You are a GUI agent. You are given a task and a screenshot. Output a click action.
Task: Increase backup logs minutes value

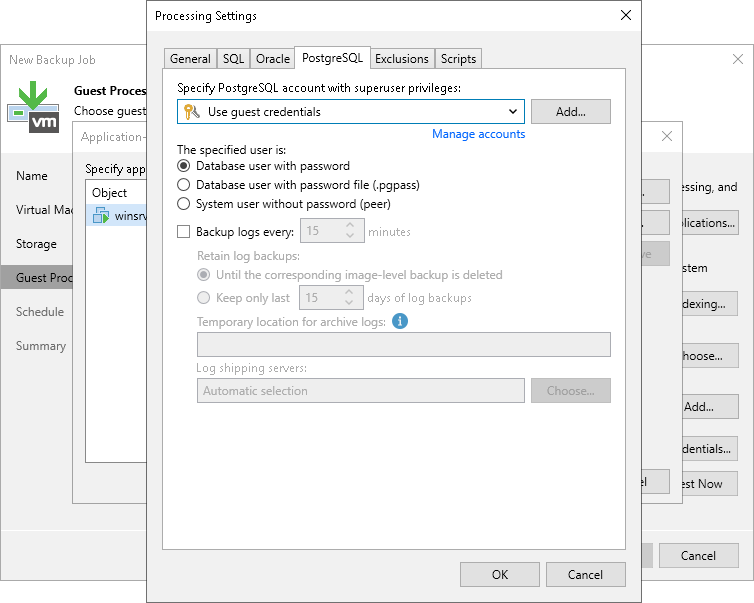point(350,226)
